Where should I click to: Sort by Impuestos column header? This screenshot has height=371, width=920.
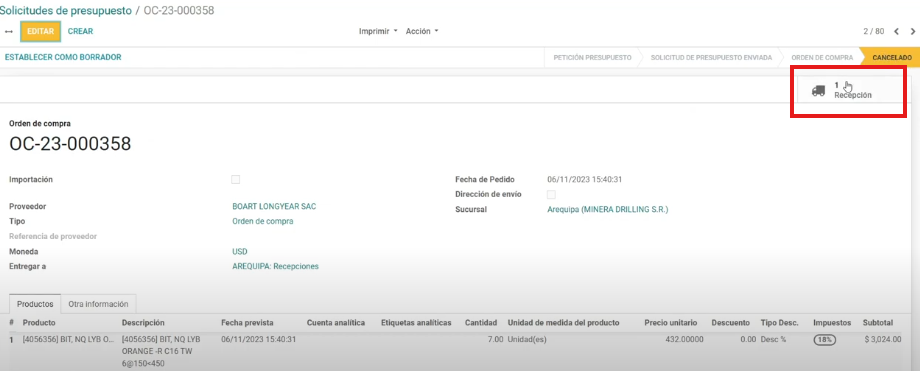point(832,323)
